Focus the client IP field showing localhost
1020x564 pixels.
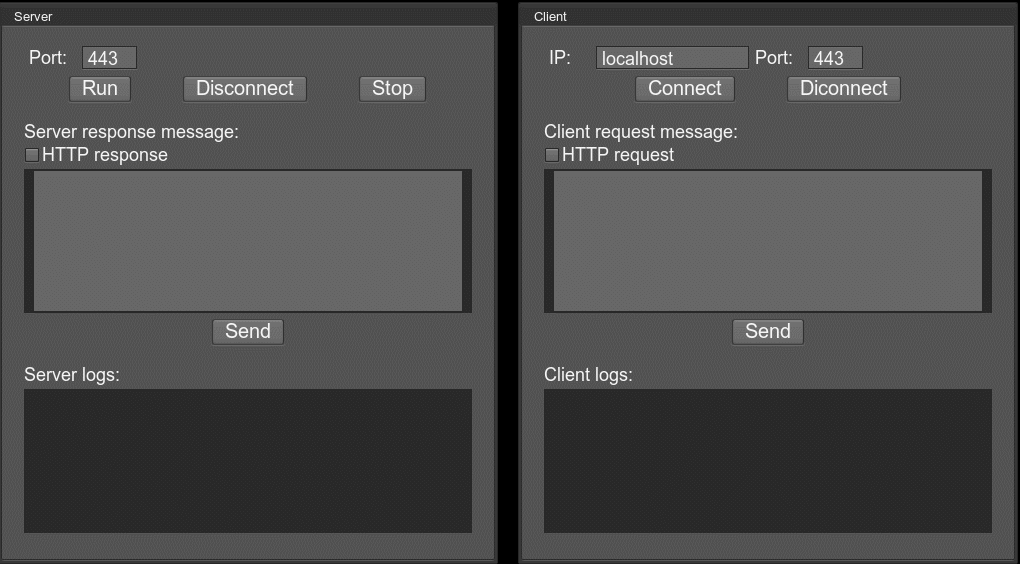pyautogui.click(x=672, y=58)
